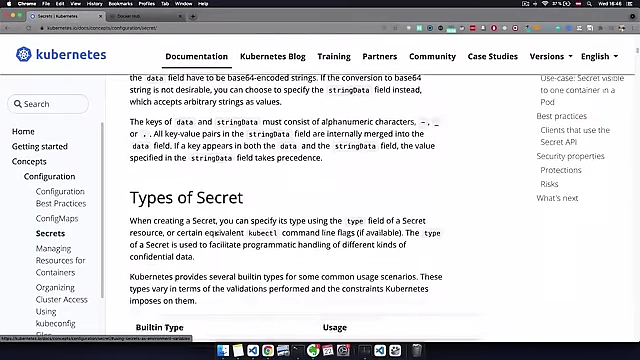Open the Chrome profile avatar

[622, 28]
